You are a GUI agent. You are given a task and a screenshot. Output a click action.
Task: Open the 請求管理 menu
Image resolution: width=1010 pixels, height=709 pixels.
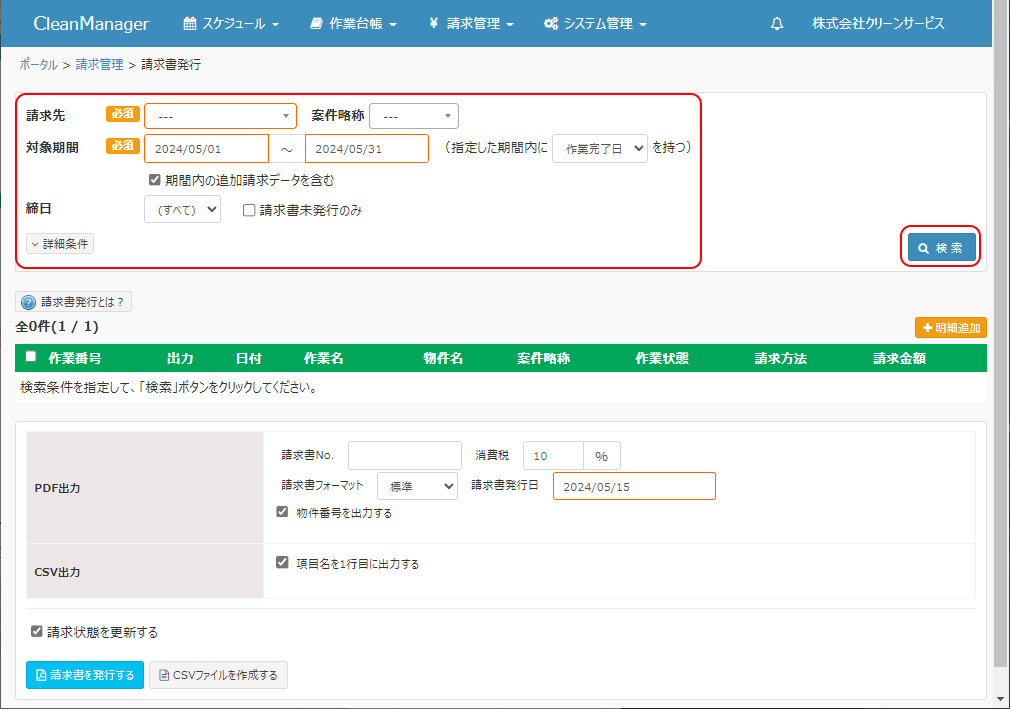(470, 24)
